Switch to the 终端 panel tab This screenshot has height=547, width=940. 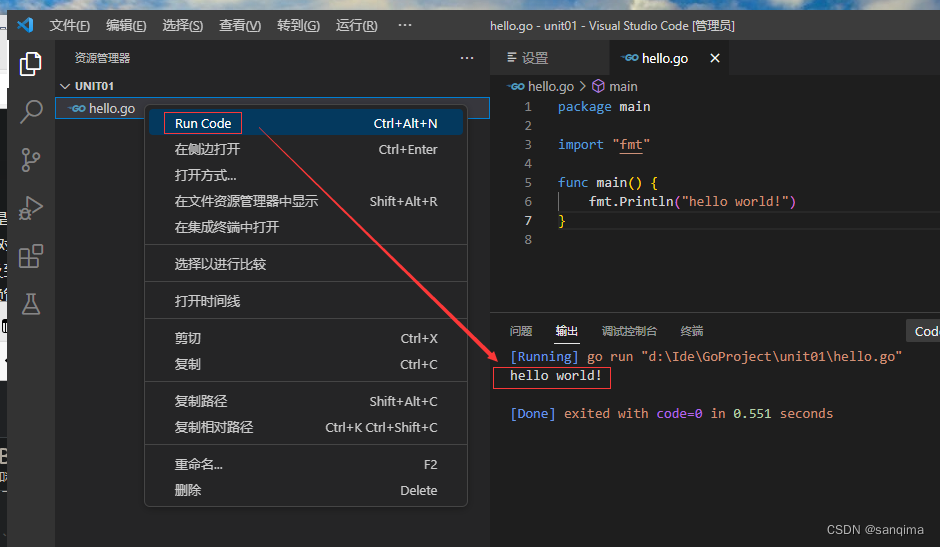click(692, 331)
